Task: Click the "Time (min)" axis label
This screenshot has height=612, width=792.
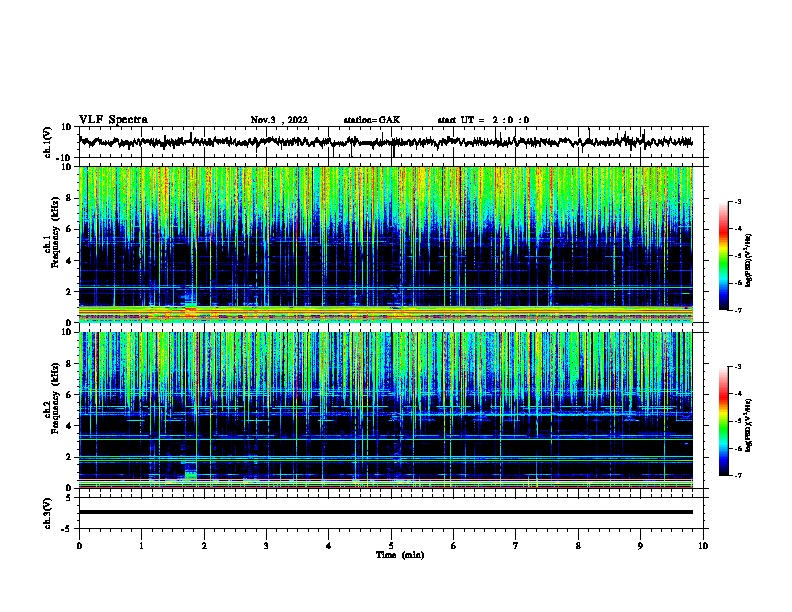Action: click(x=400, y=555)
